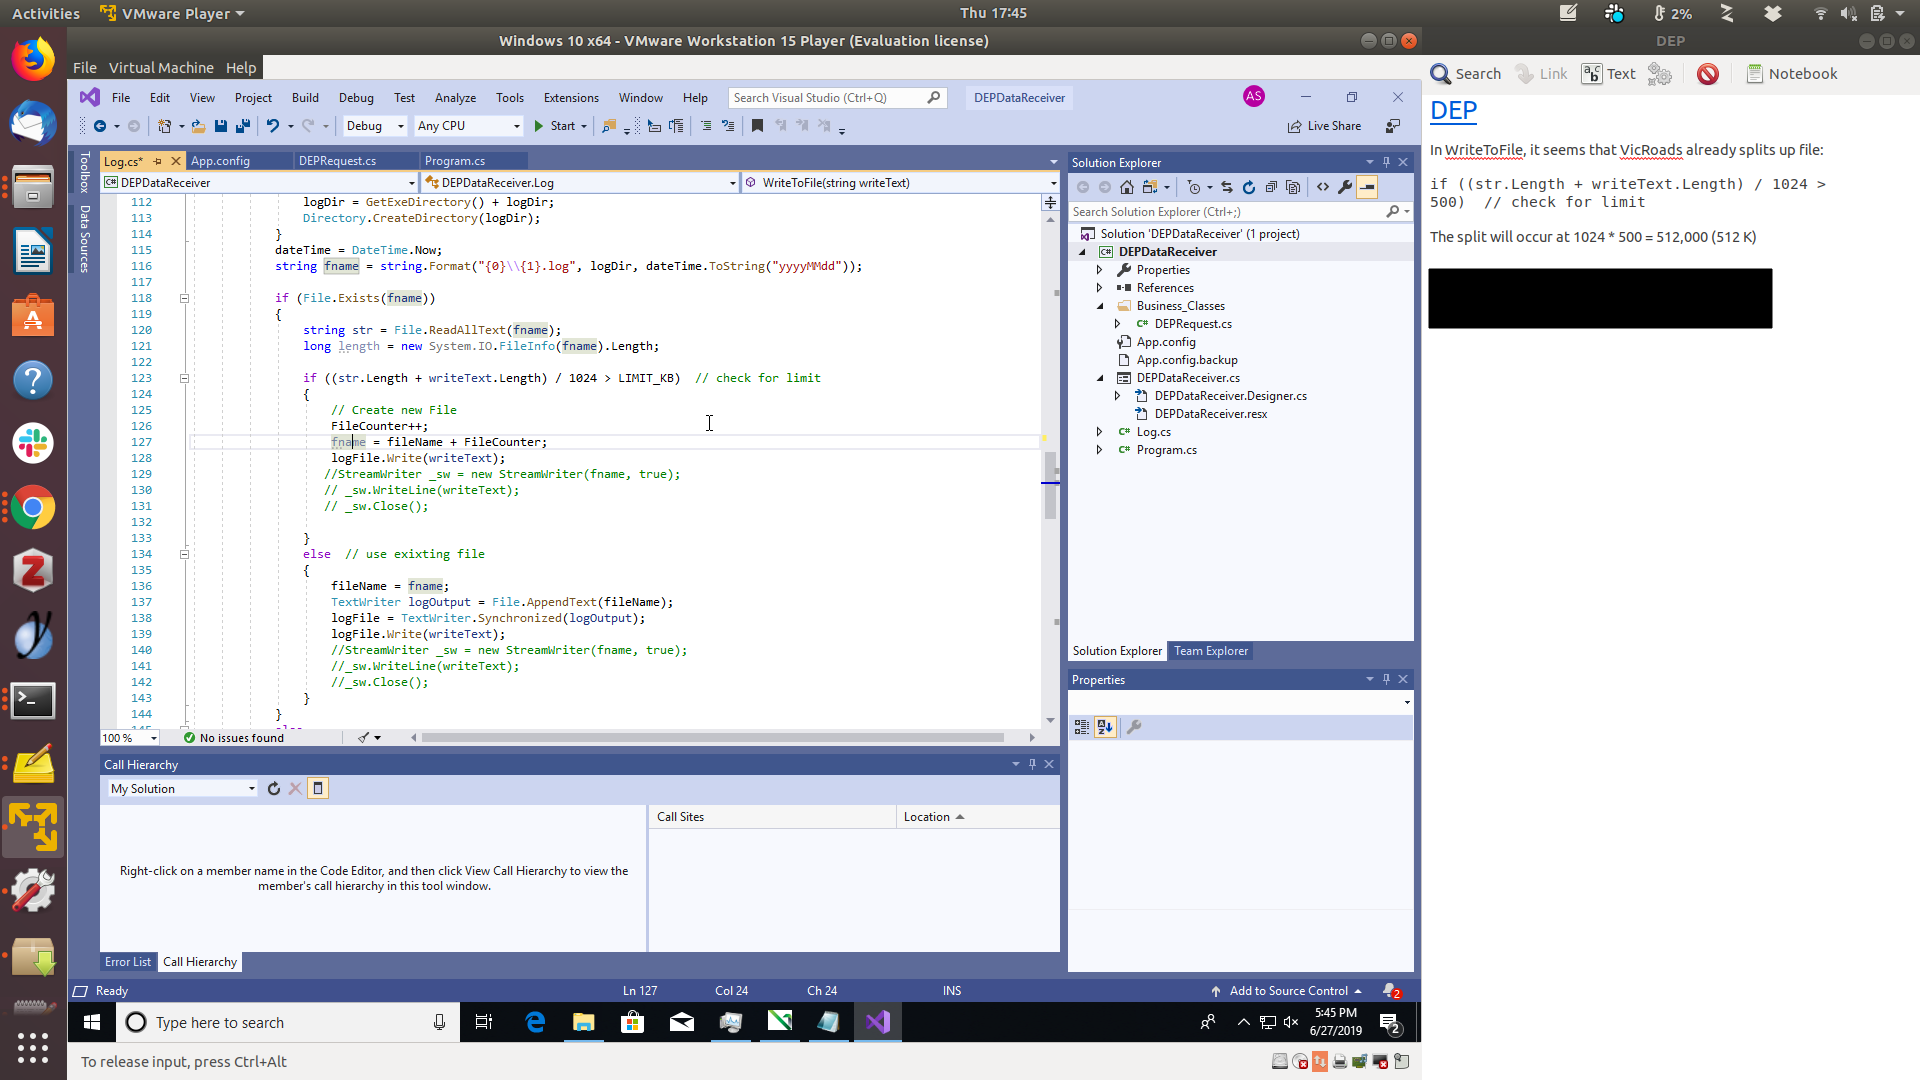This screenshot has width=1920, height=1080.
Task: Click Solution Explorer refresh icon
Action: coord(1249,187)
